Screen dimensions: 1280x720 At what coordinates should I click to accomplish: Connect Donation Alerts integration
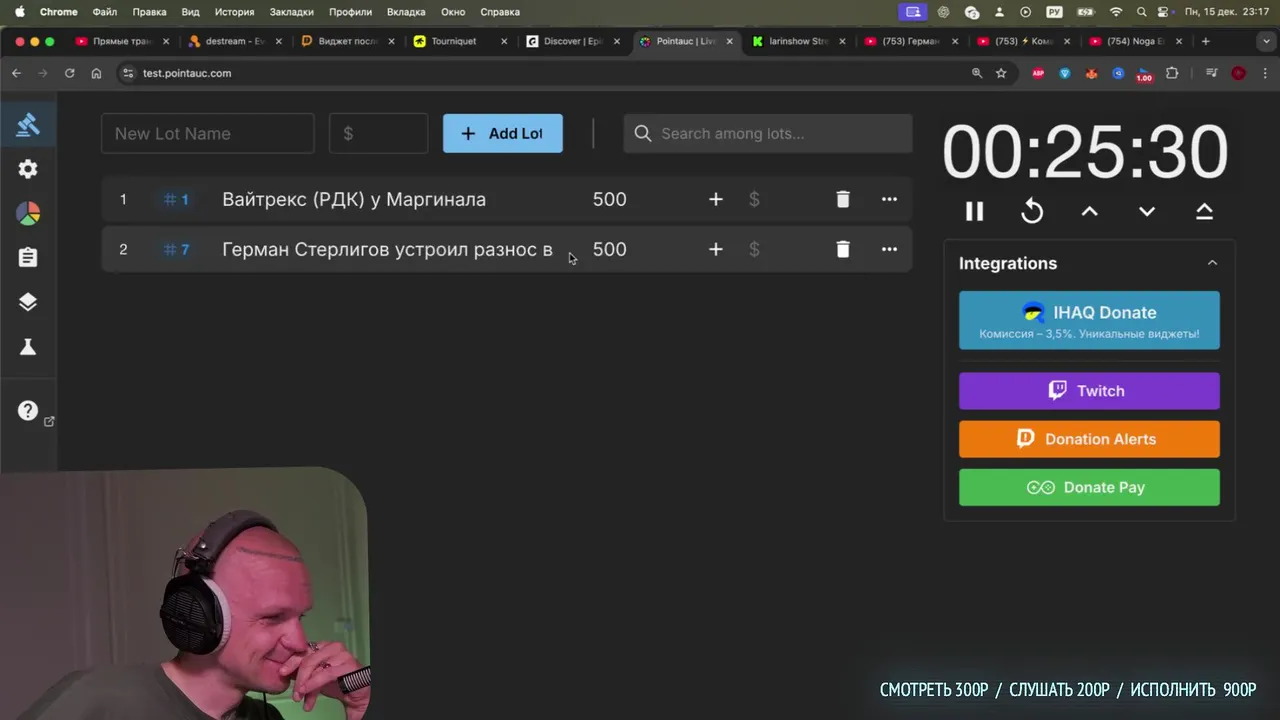[x=1089, y=439]
